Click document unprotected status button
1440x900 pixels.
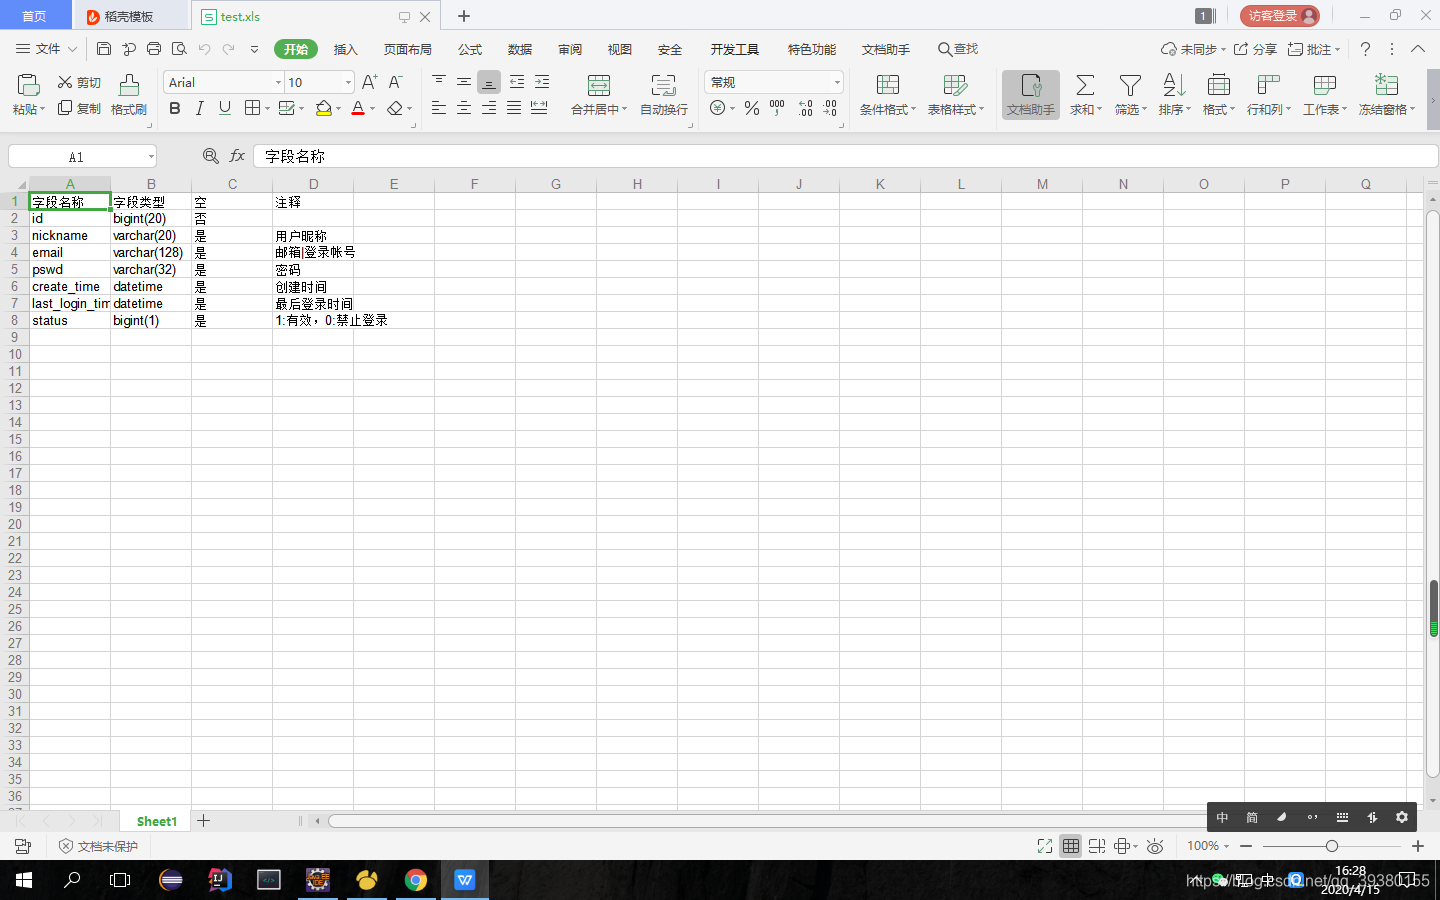(x=98, y=846)
